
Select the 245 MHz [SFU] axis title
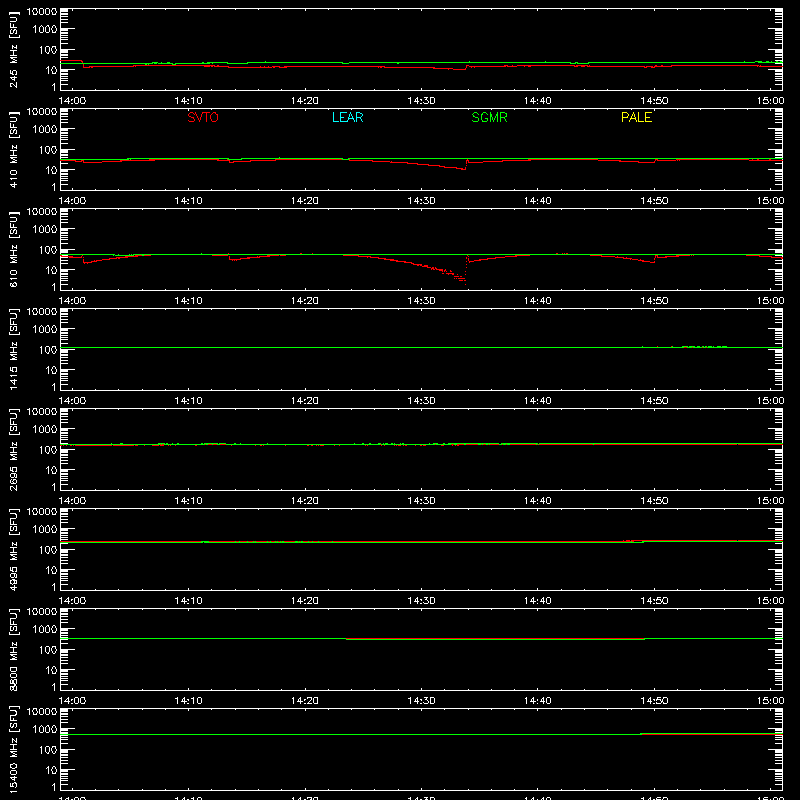point(14,49)
